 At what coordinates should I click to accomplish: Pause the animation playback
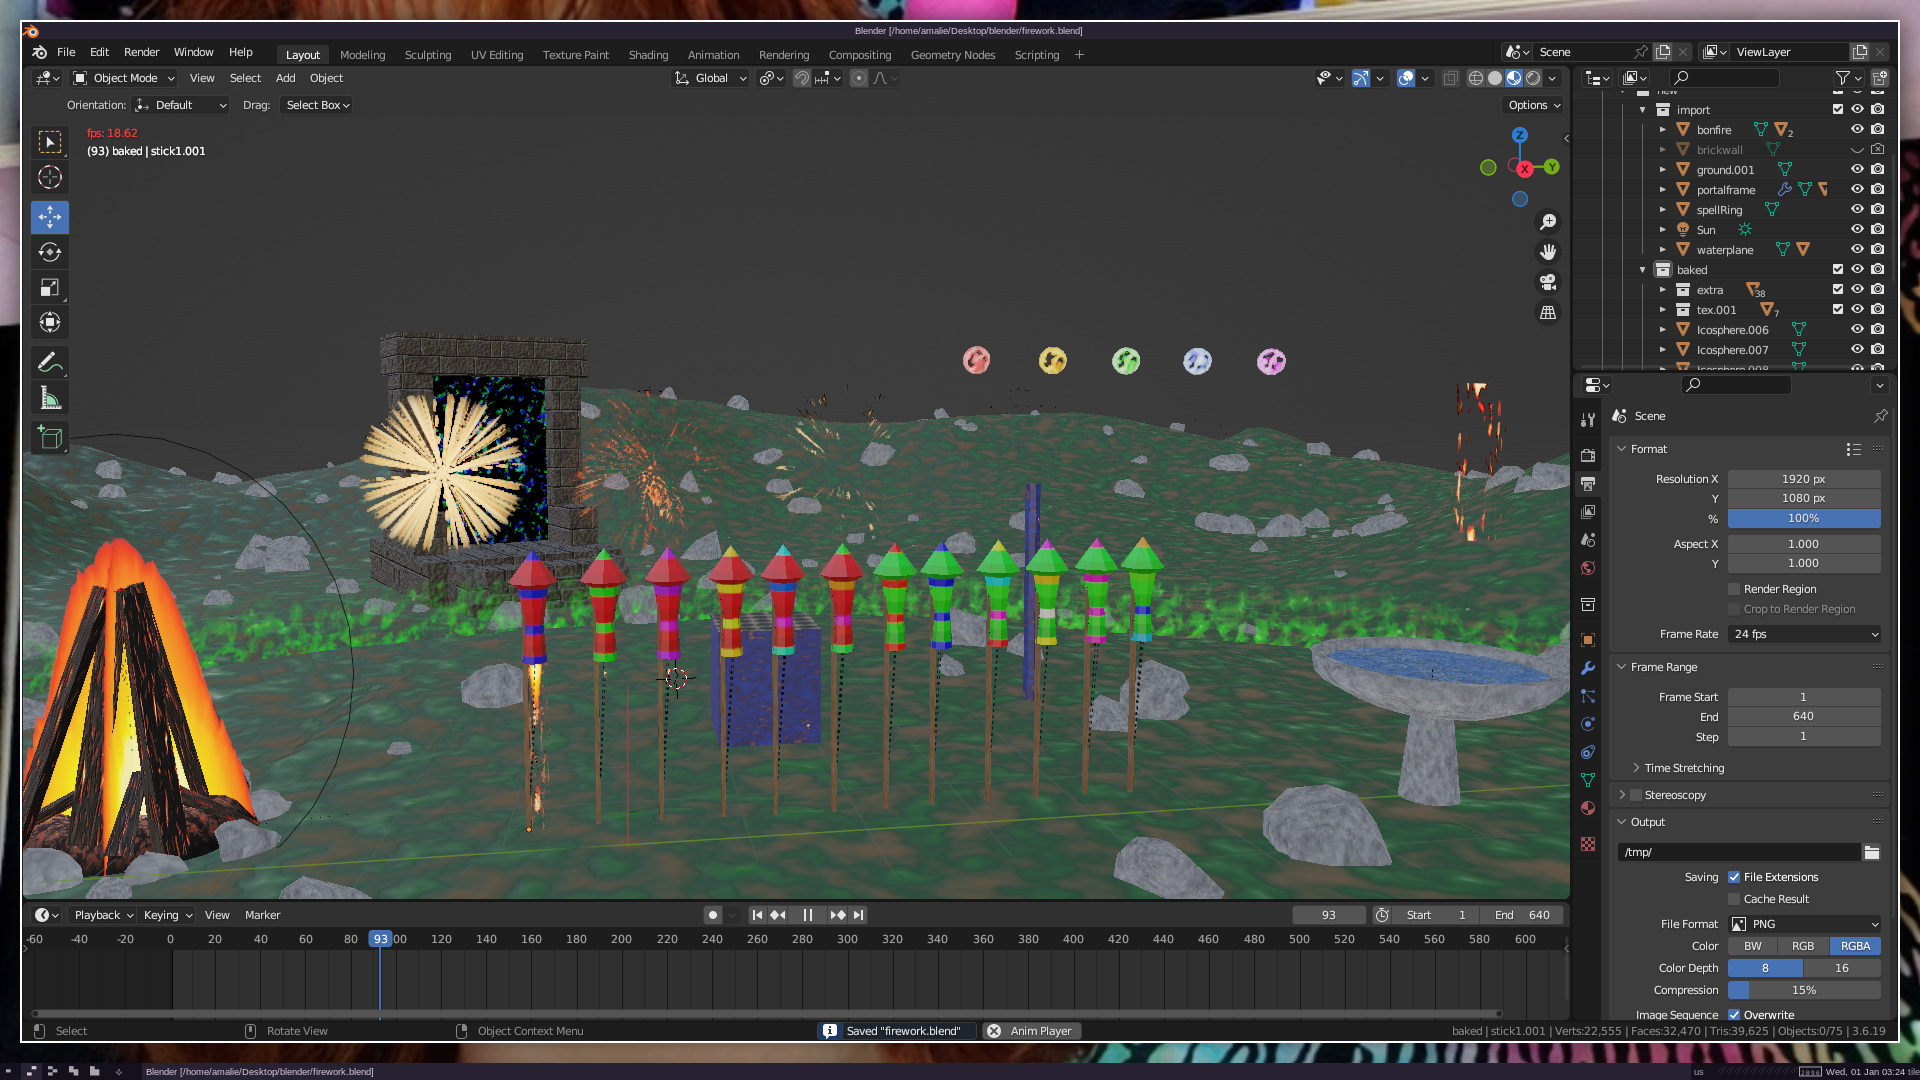click(x=807, y=915)
